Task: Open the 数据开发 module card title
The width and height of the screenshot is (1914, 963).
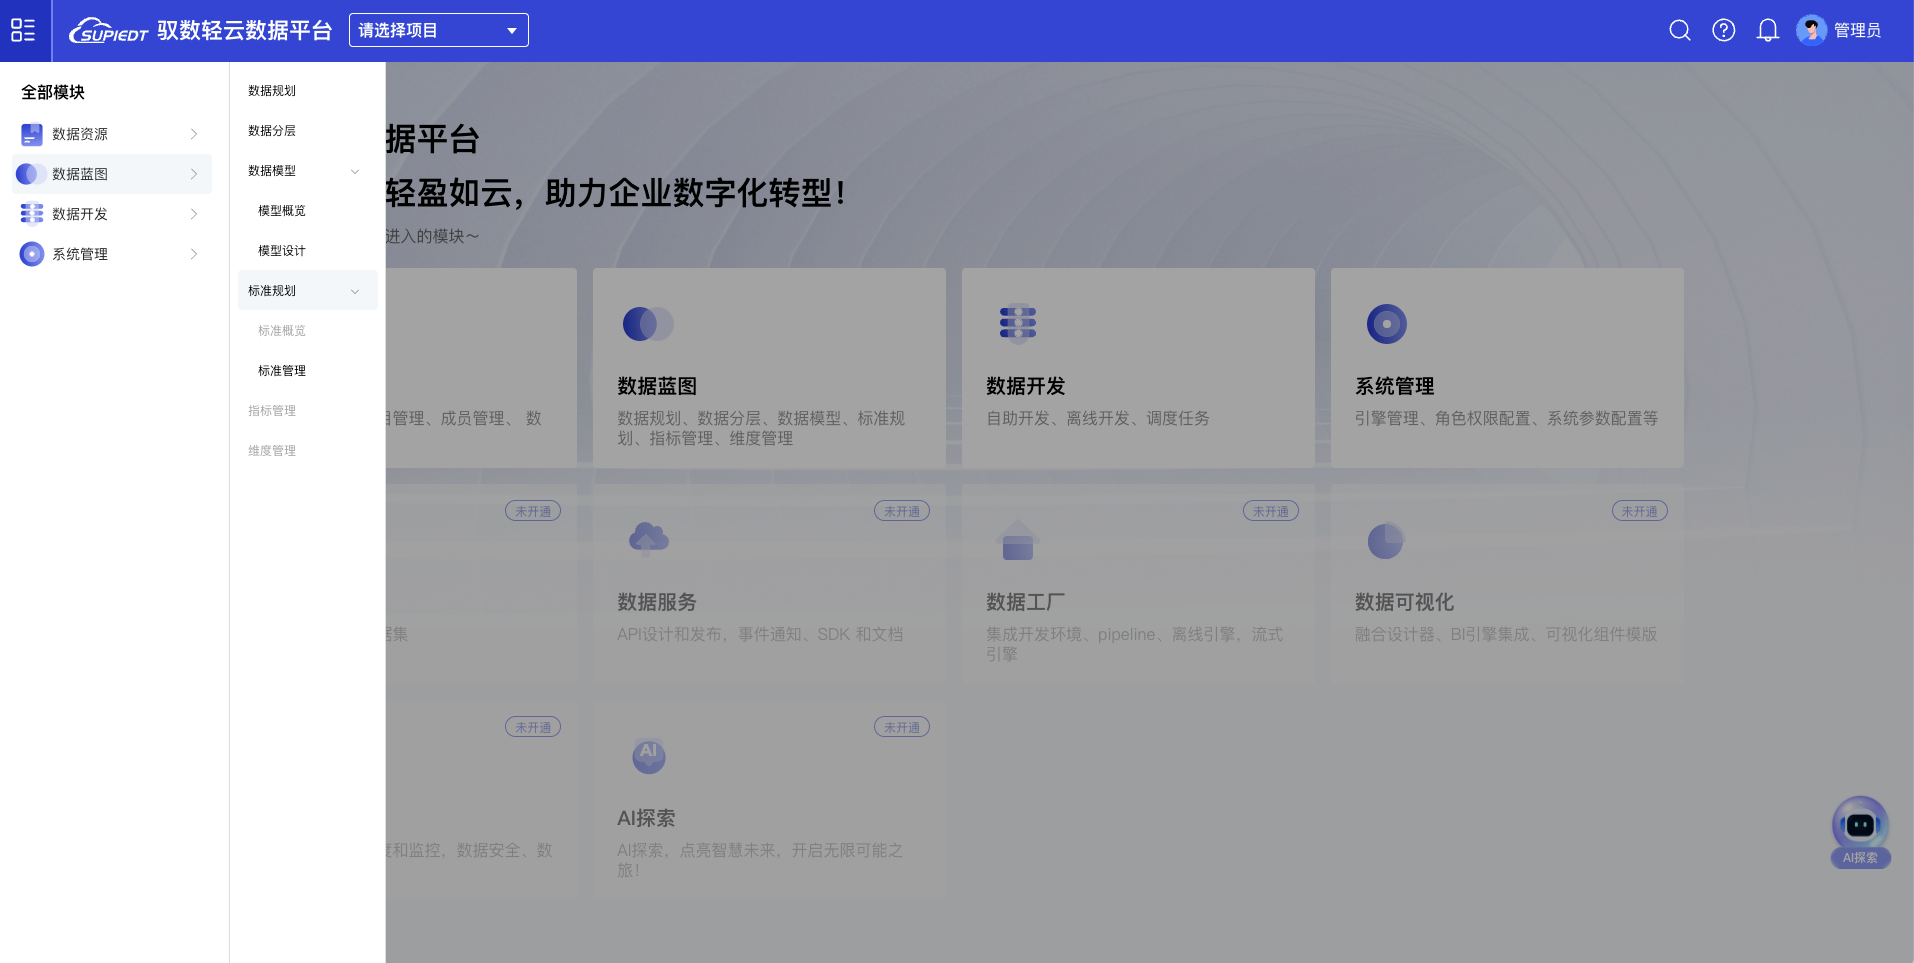Action: click(1026, 386)
